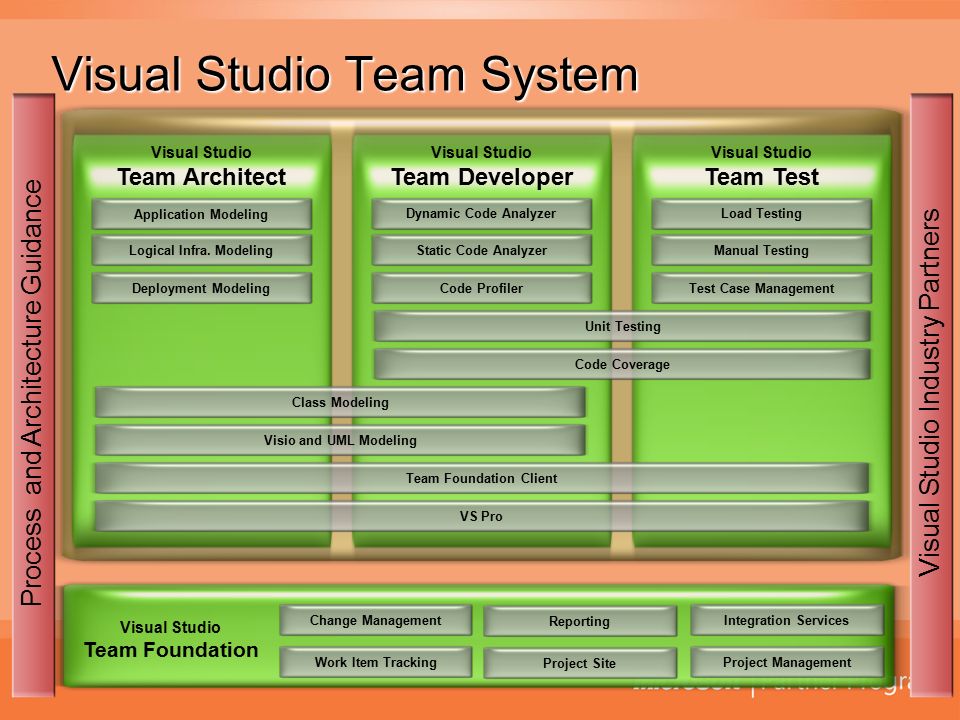Click the Project Management box
960x720 pixels.
(x=787, y=662)
